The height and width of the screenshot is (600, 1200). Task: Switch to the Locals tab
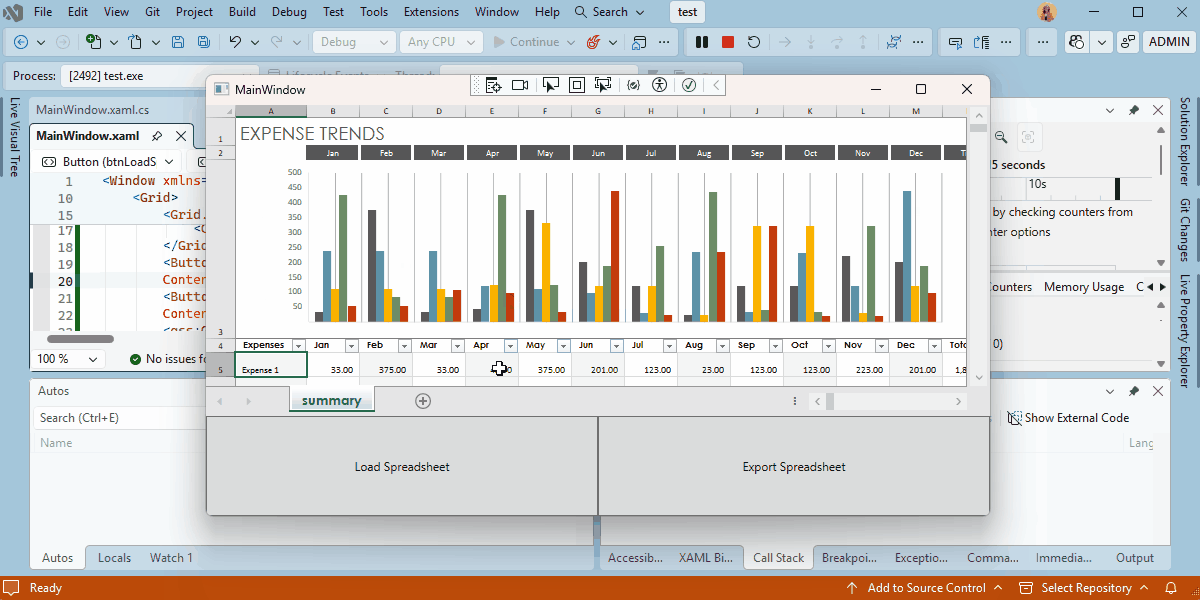point(114,558)
